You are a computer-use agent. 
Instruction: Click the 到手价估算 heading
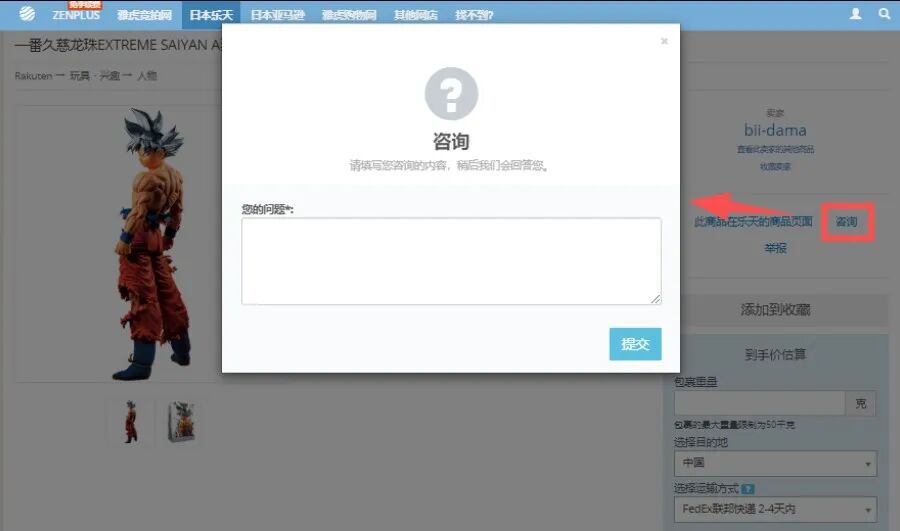tap(775, 354)
